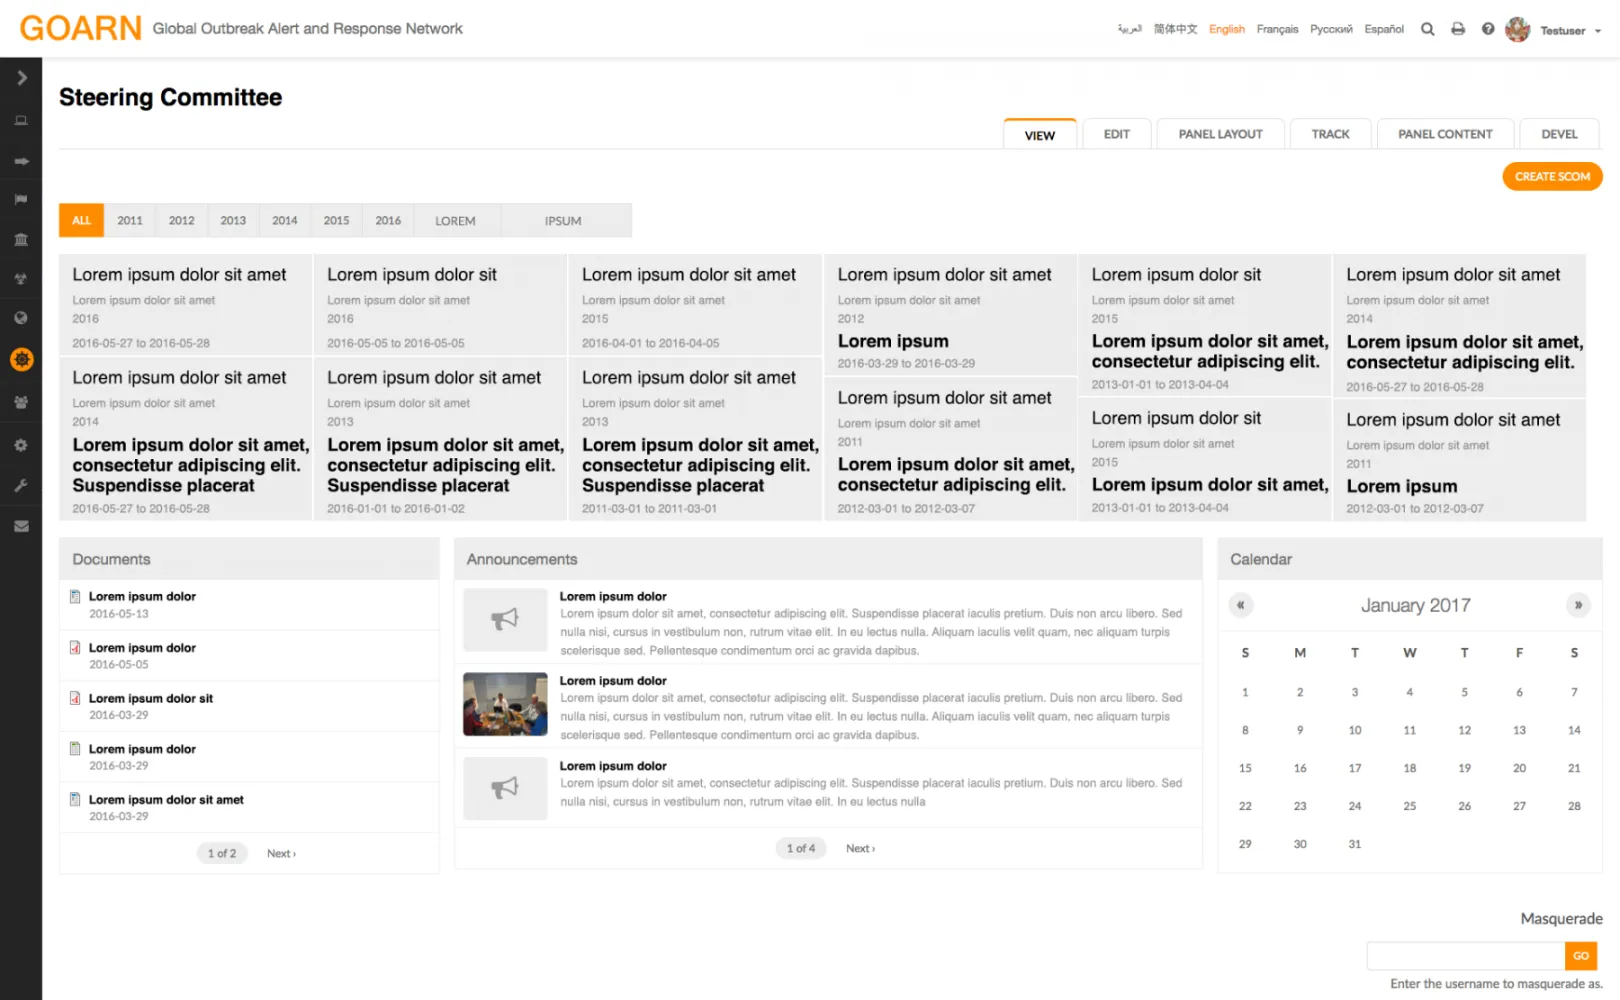Viewport: 1620px width, 1000px height.
Task: Open the people group icon in sidebar
Action: pyautogui.click(x=21, y=402)
